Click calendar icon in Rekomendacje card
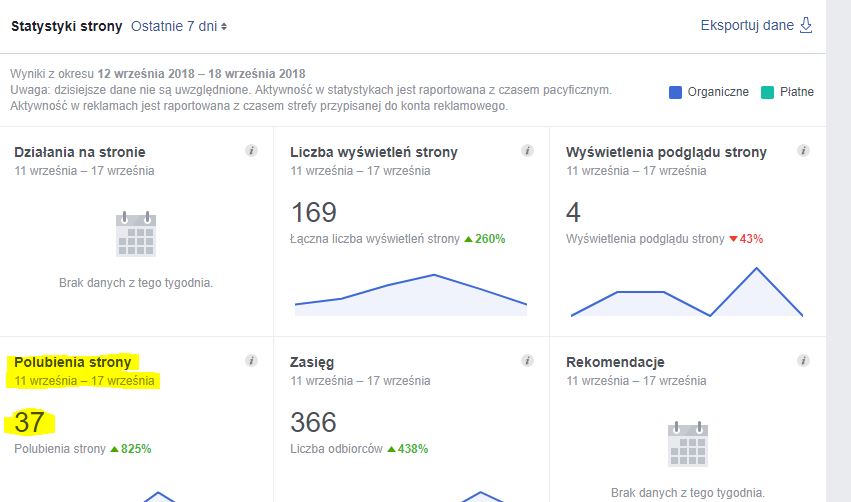The width and height of the screenshot is (851, 502). click(688, 444)
